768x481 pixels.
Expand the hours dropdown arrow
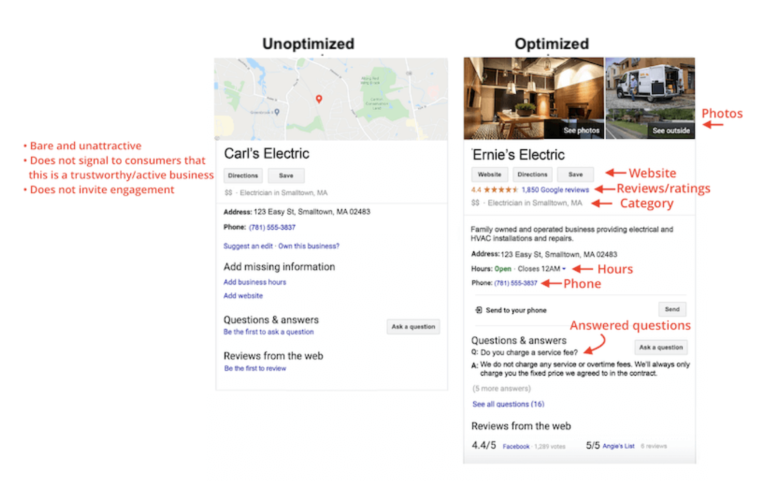click(564, 269)
